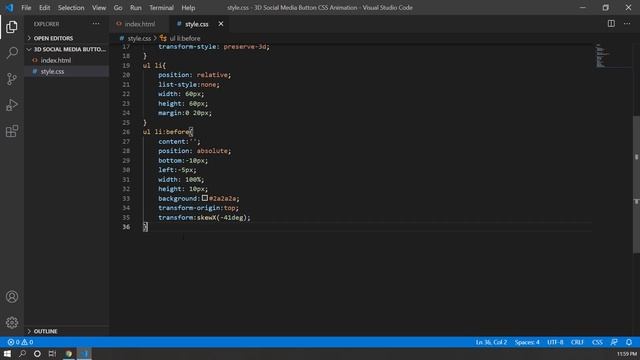The image size is (640, 360).
Task: Open the Go menu
Action: click(x=118, y=7)
